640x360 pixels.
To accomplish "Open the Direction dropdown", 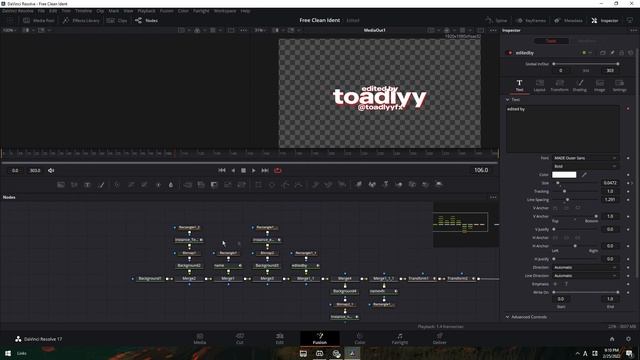I will point(585,267).
